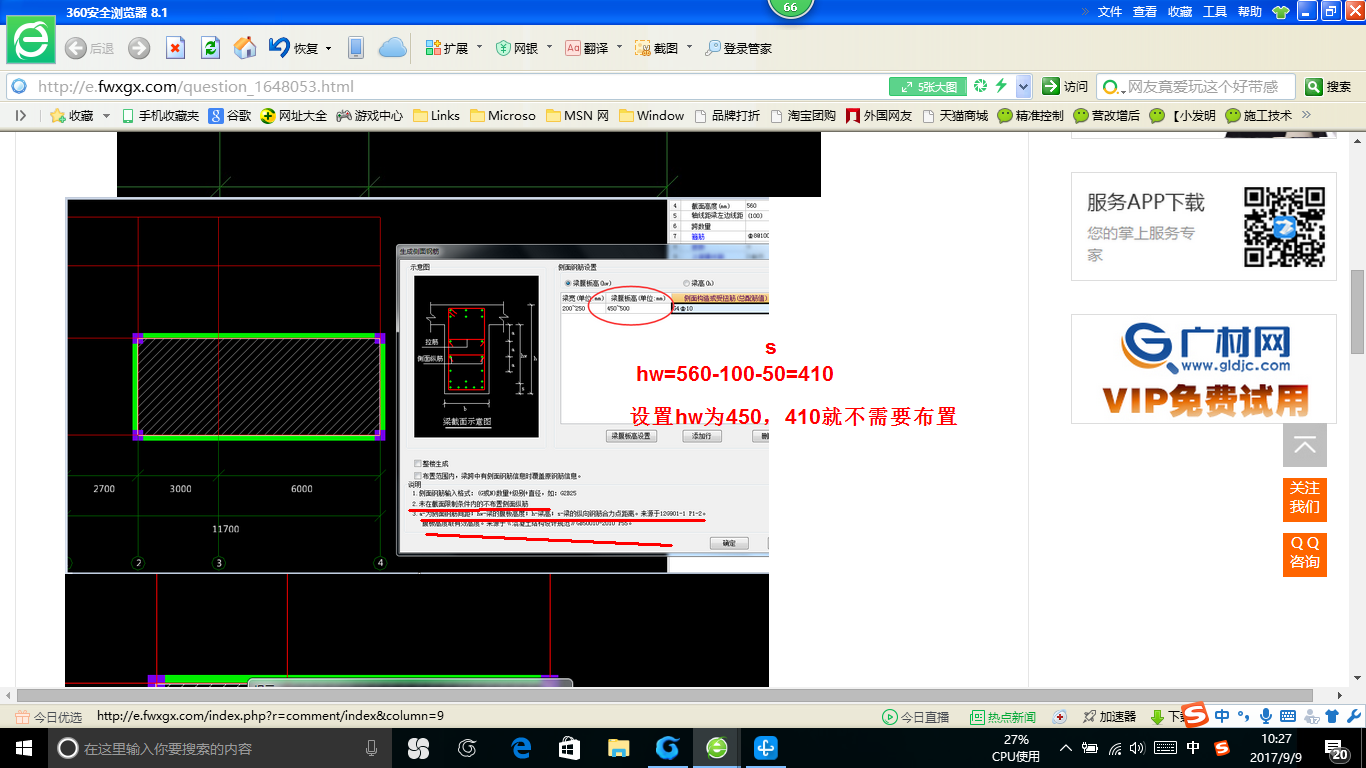Click the microphone icon in Sogou bar

tap(1265, 716)
